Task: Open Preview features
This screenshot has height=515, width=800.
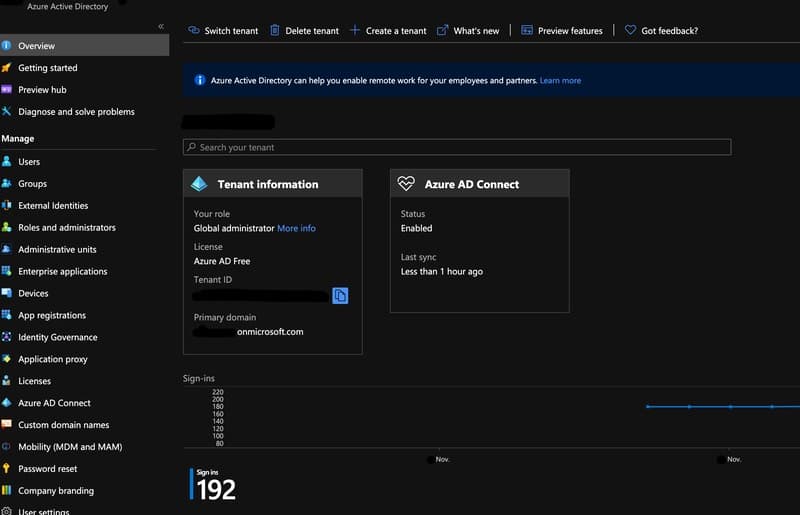Action: (x=562, y=31)
